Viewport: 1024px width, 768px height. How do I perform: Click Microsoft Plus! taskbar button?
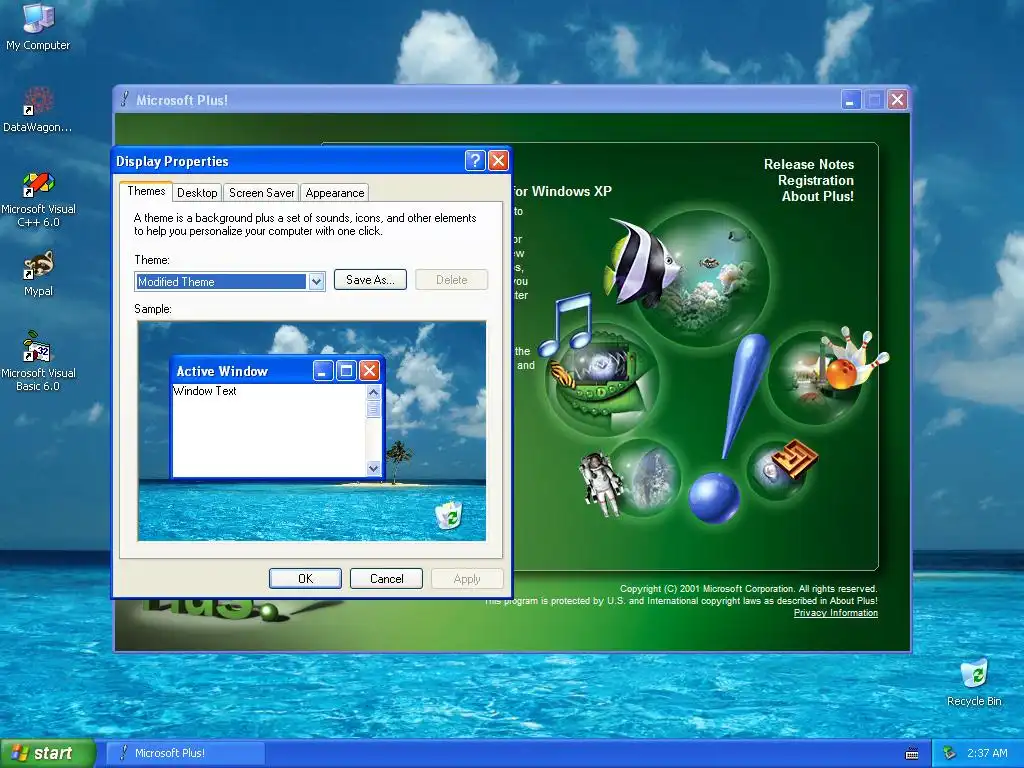[x=185, y=753]
